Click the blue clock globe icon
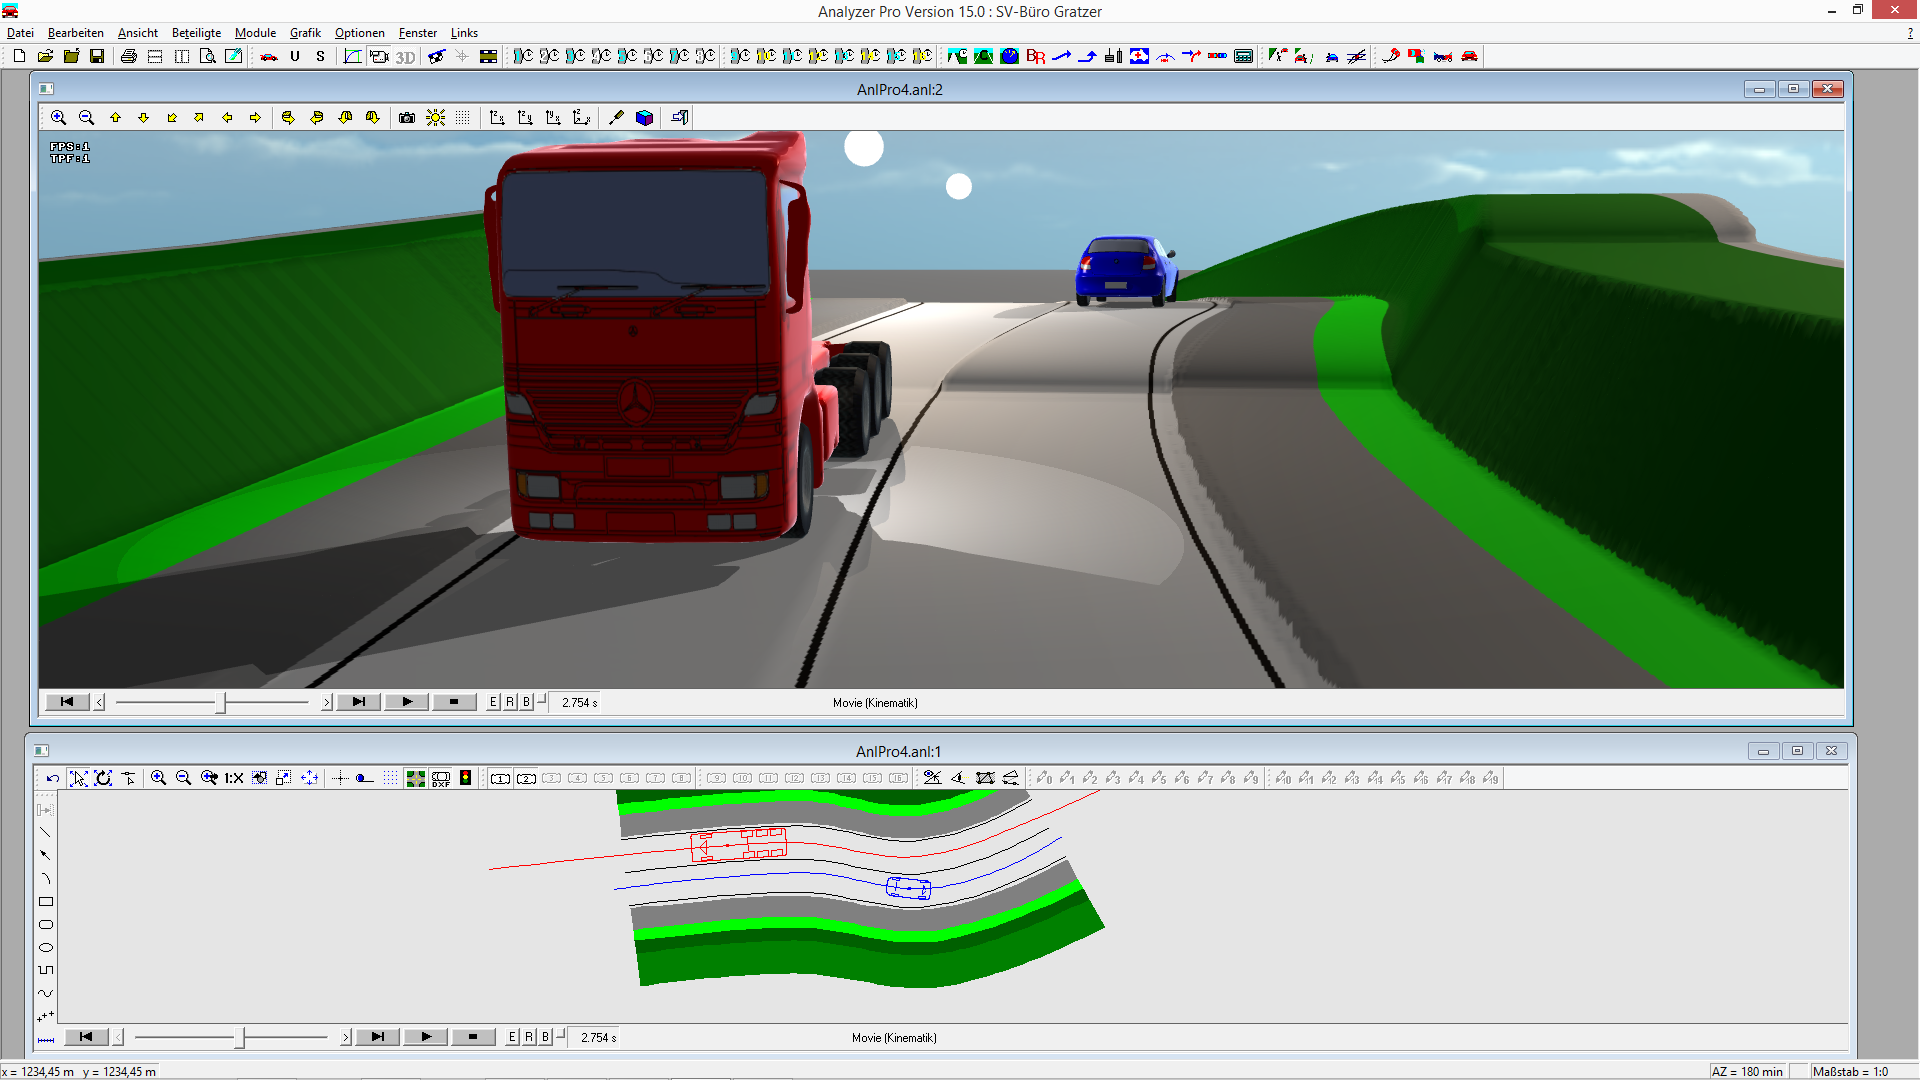Screen dimensions: 1920x1080 pos(1010,56)
